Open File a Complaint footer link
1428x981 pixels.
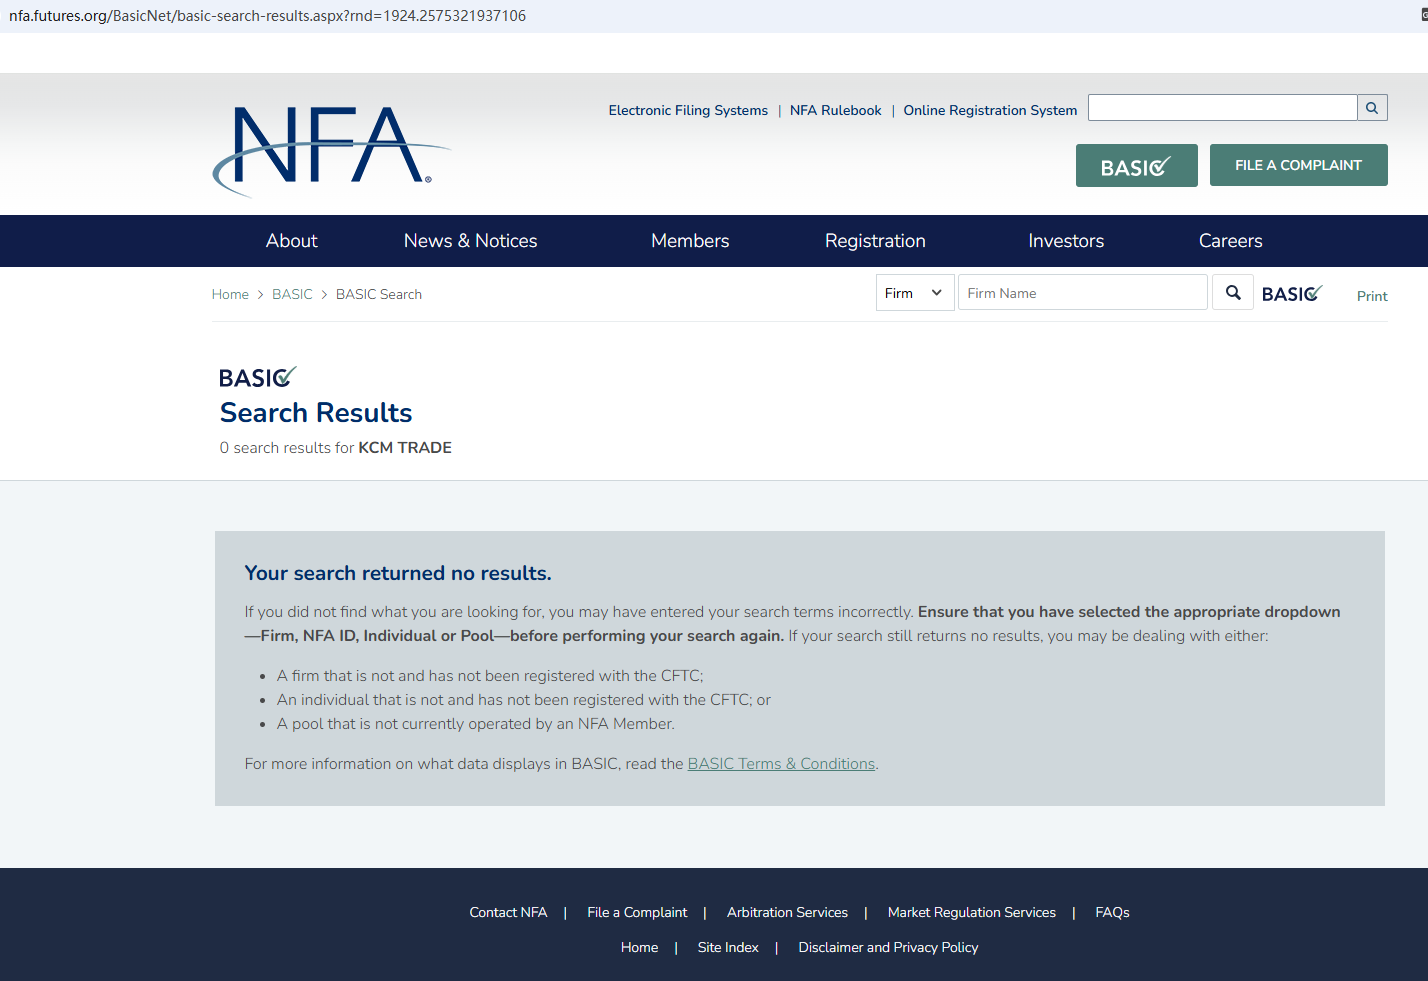click(637, 912)
